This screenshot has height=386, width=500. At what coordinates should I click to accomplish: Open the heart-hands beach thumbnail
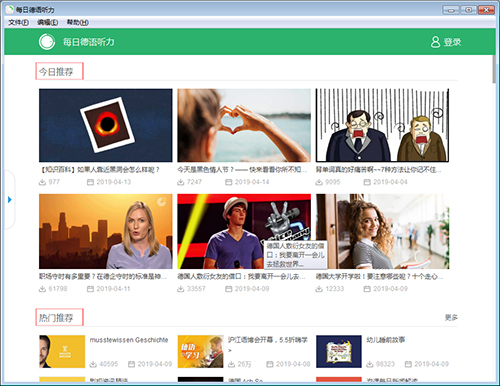[x=244, y=125]
